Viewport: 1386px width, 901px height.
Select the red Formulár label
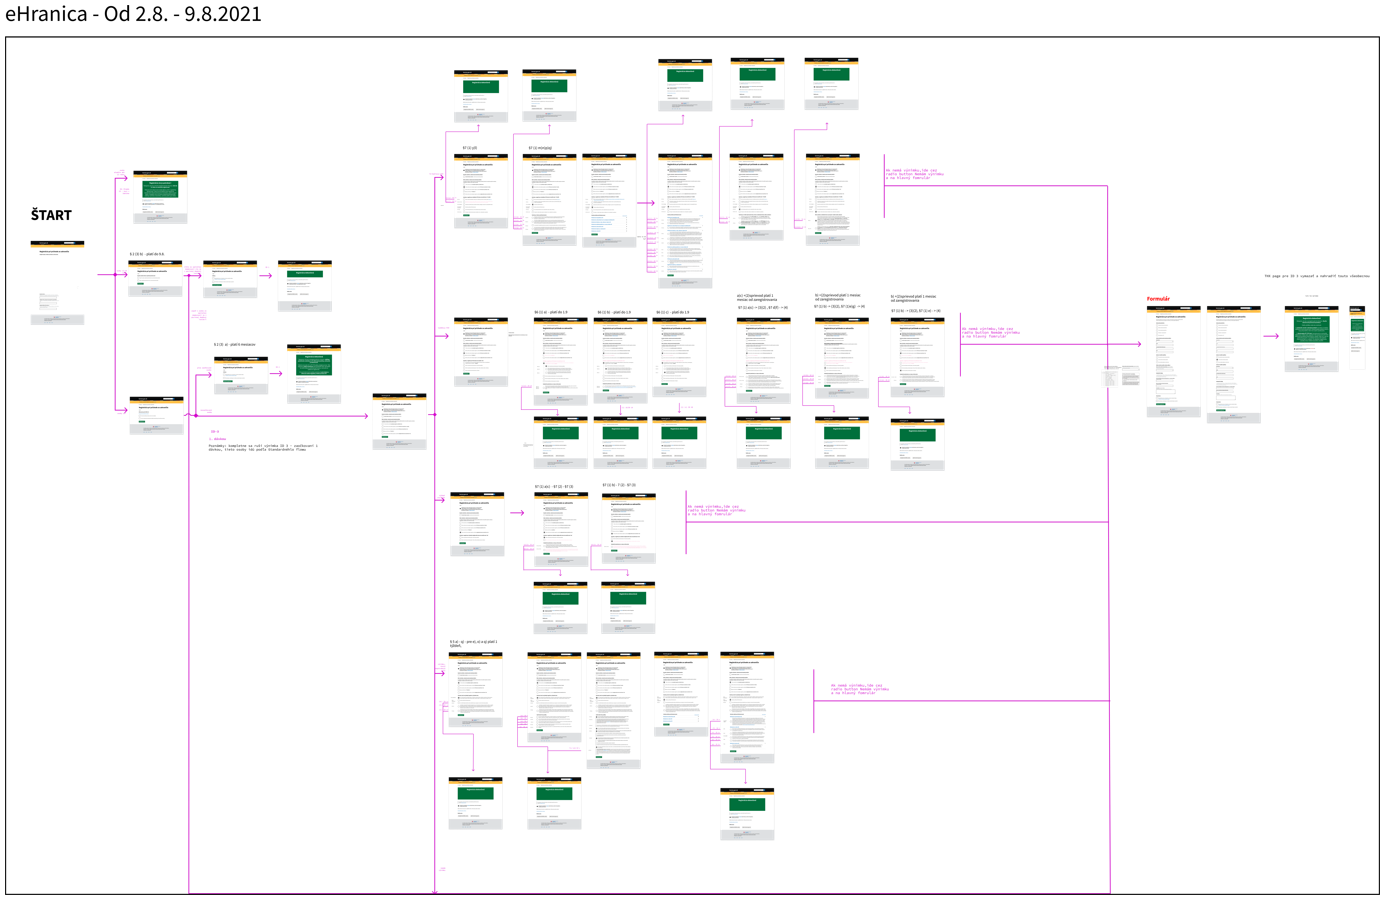[x=1158, y=299]
